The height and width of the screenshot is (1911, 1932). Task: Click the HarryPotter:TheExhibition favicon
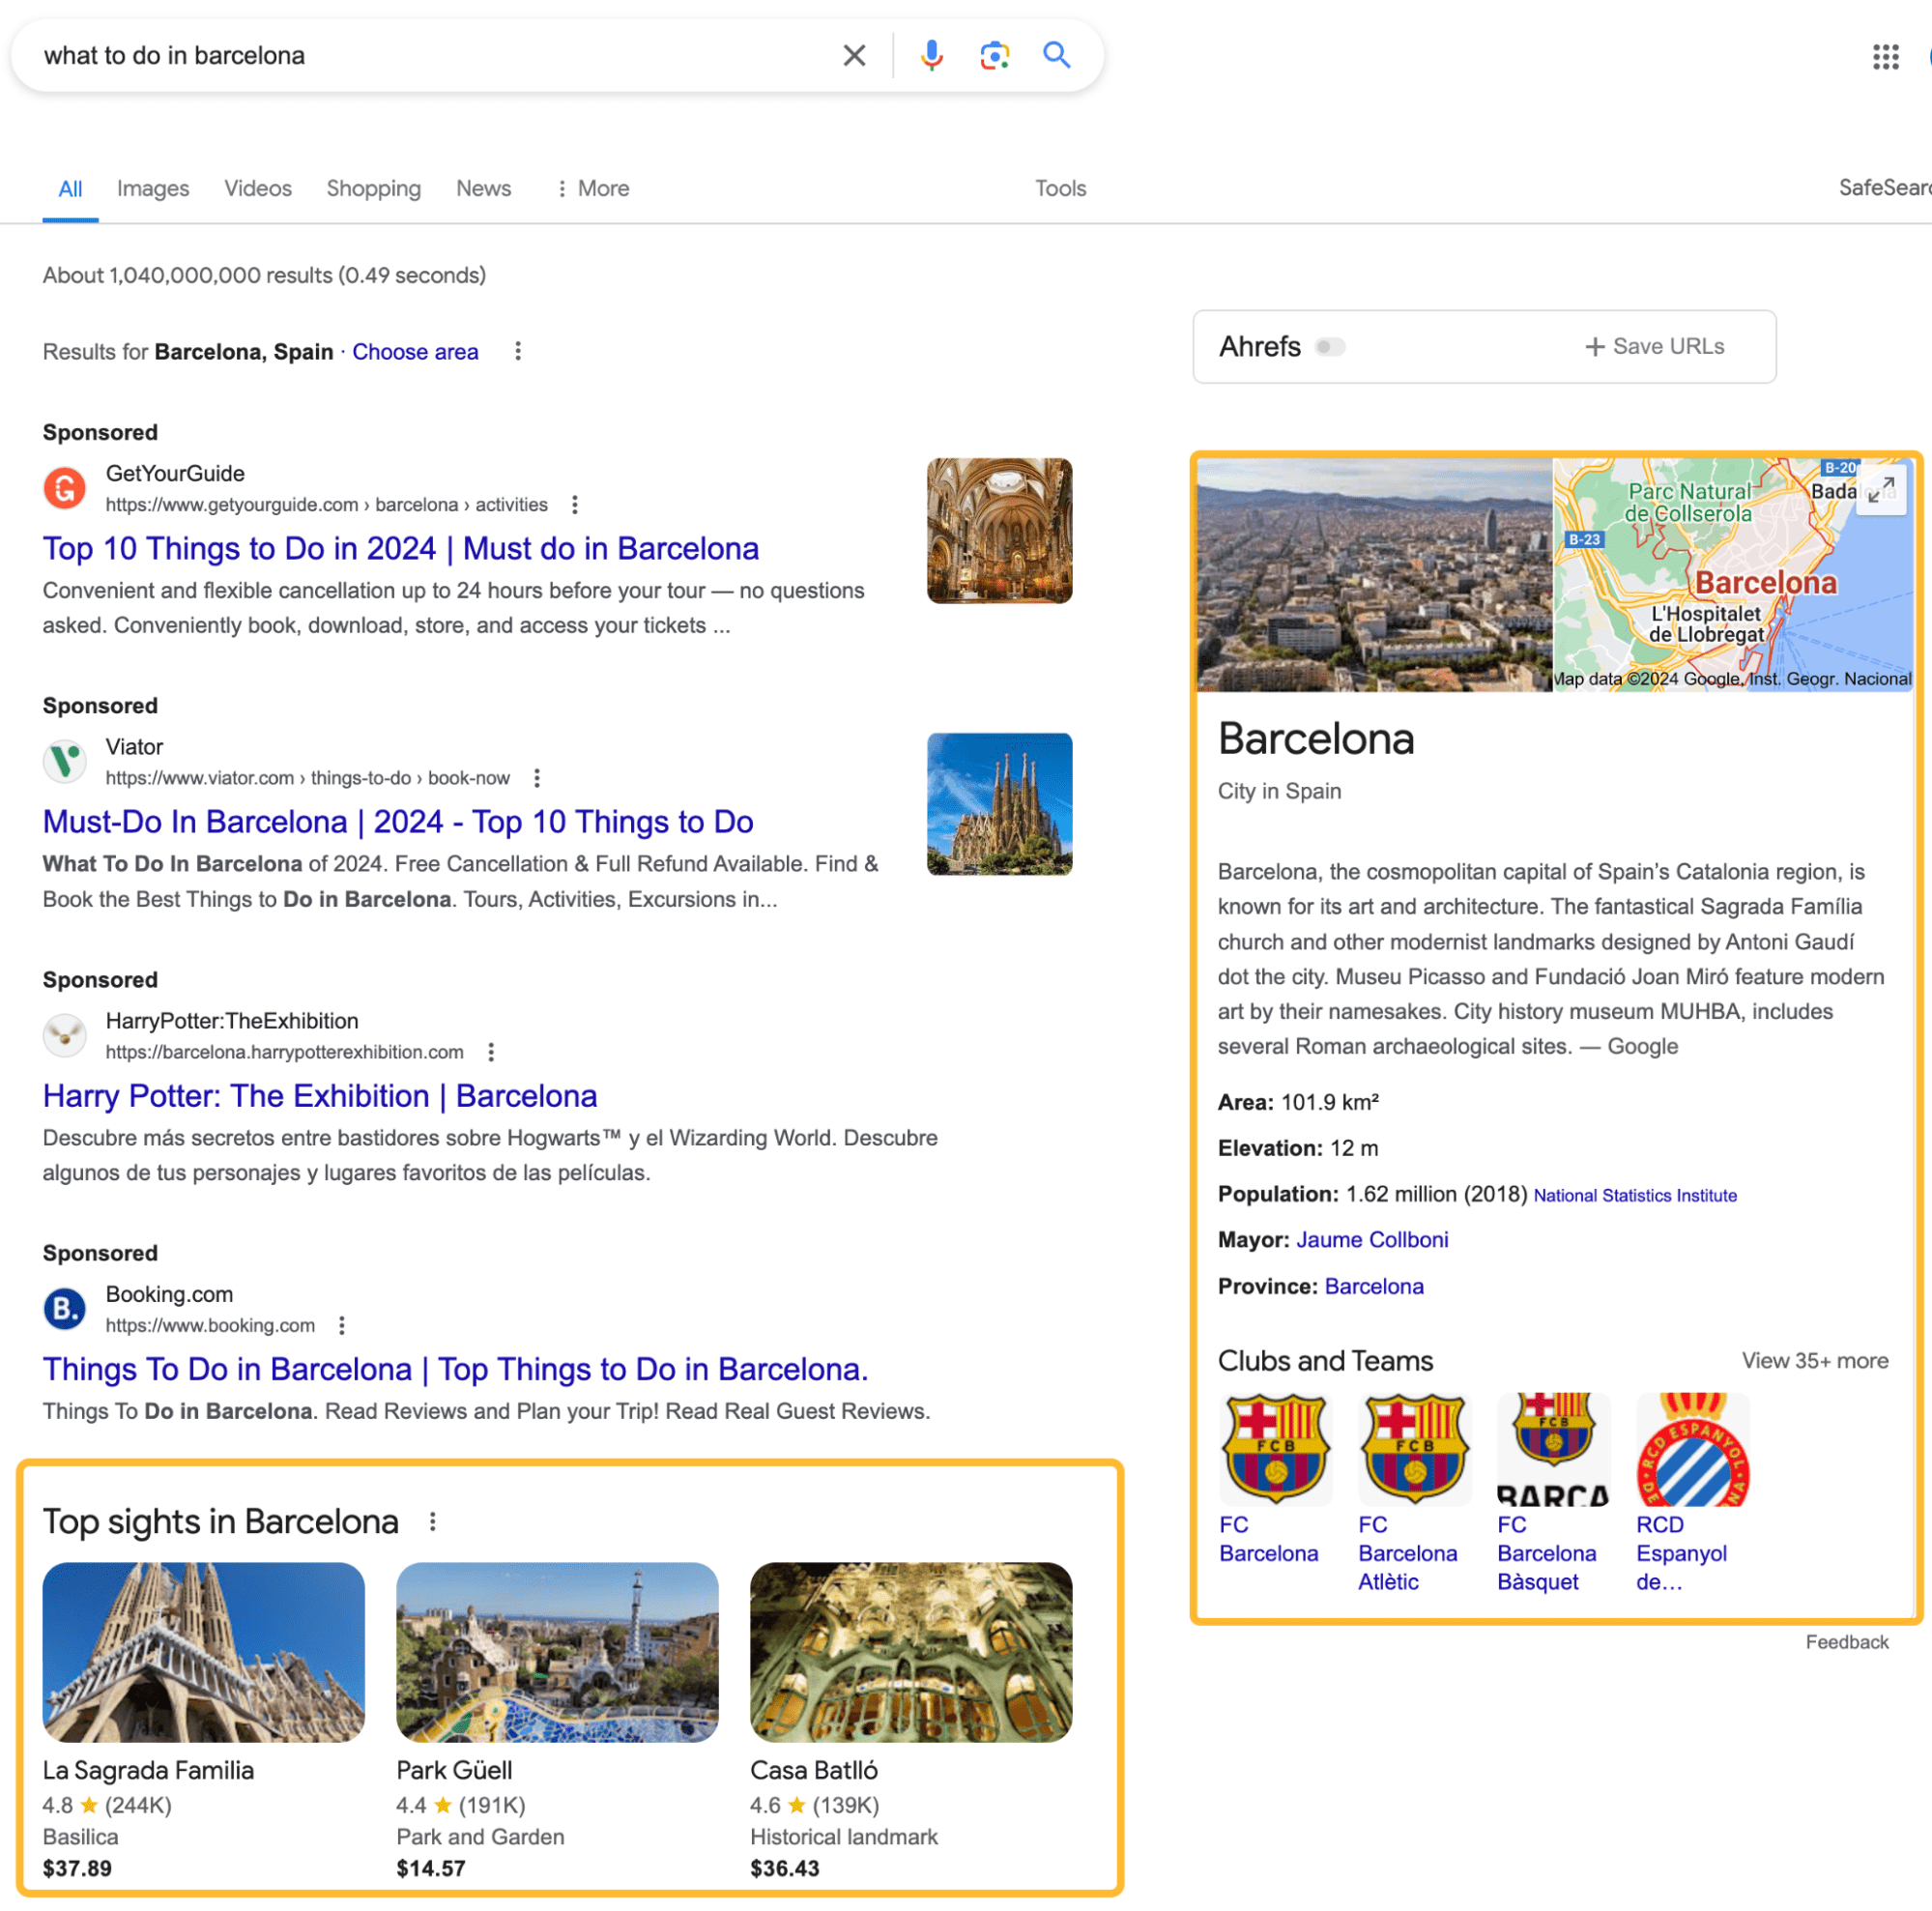[64, 1035]
